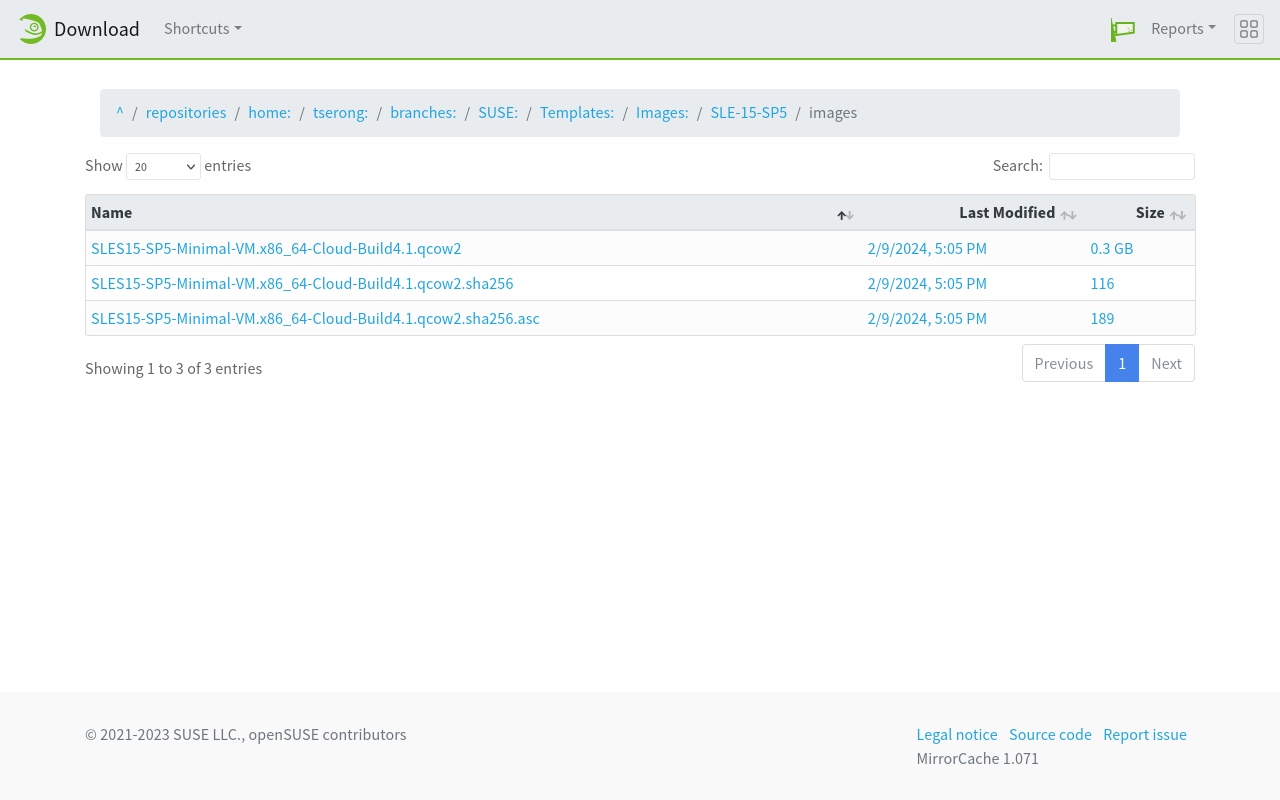Click the Download brand text in the navbar
This screenshot has height=800, width=1280.
[98, 29]
